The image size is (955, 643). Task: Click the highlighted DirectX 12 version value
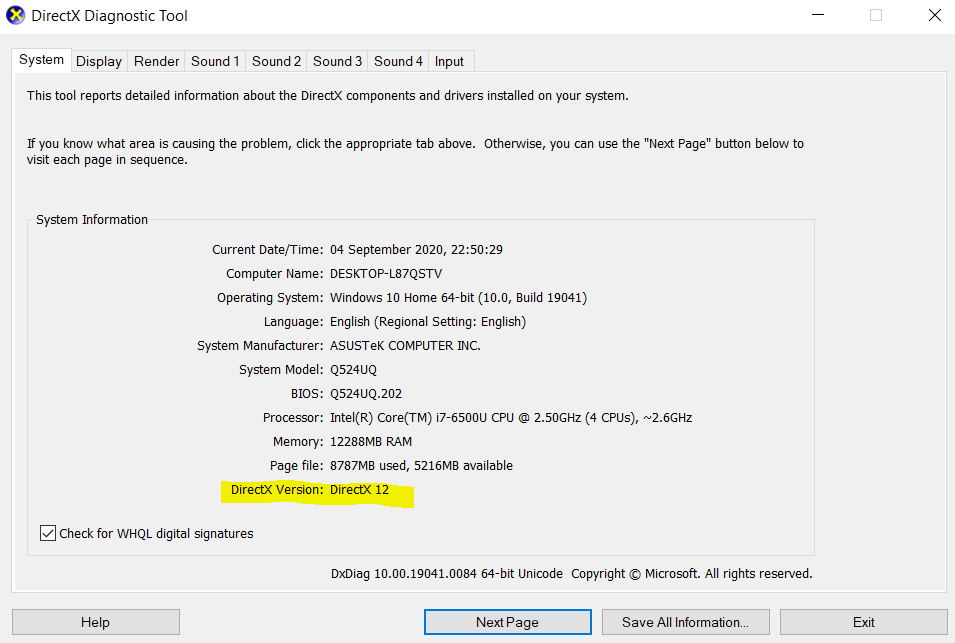pyautogui.click(x=359, y=490)
